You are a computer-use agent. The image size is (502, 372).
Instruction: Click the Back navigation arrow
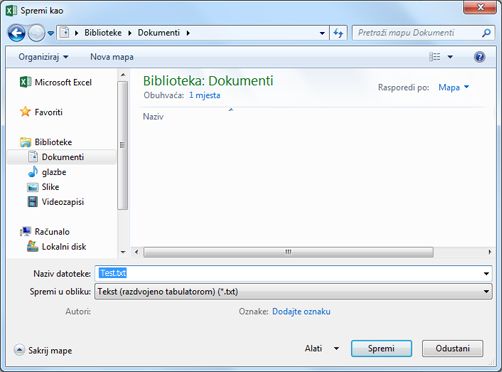point(16,33)
